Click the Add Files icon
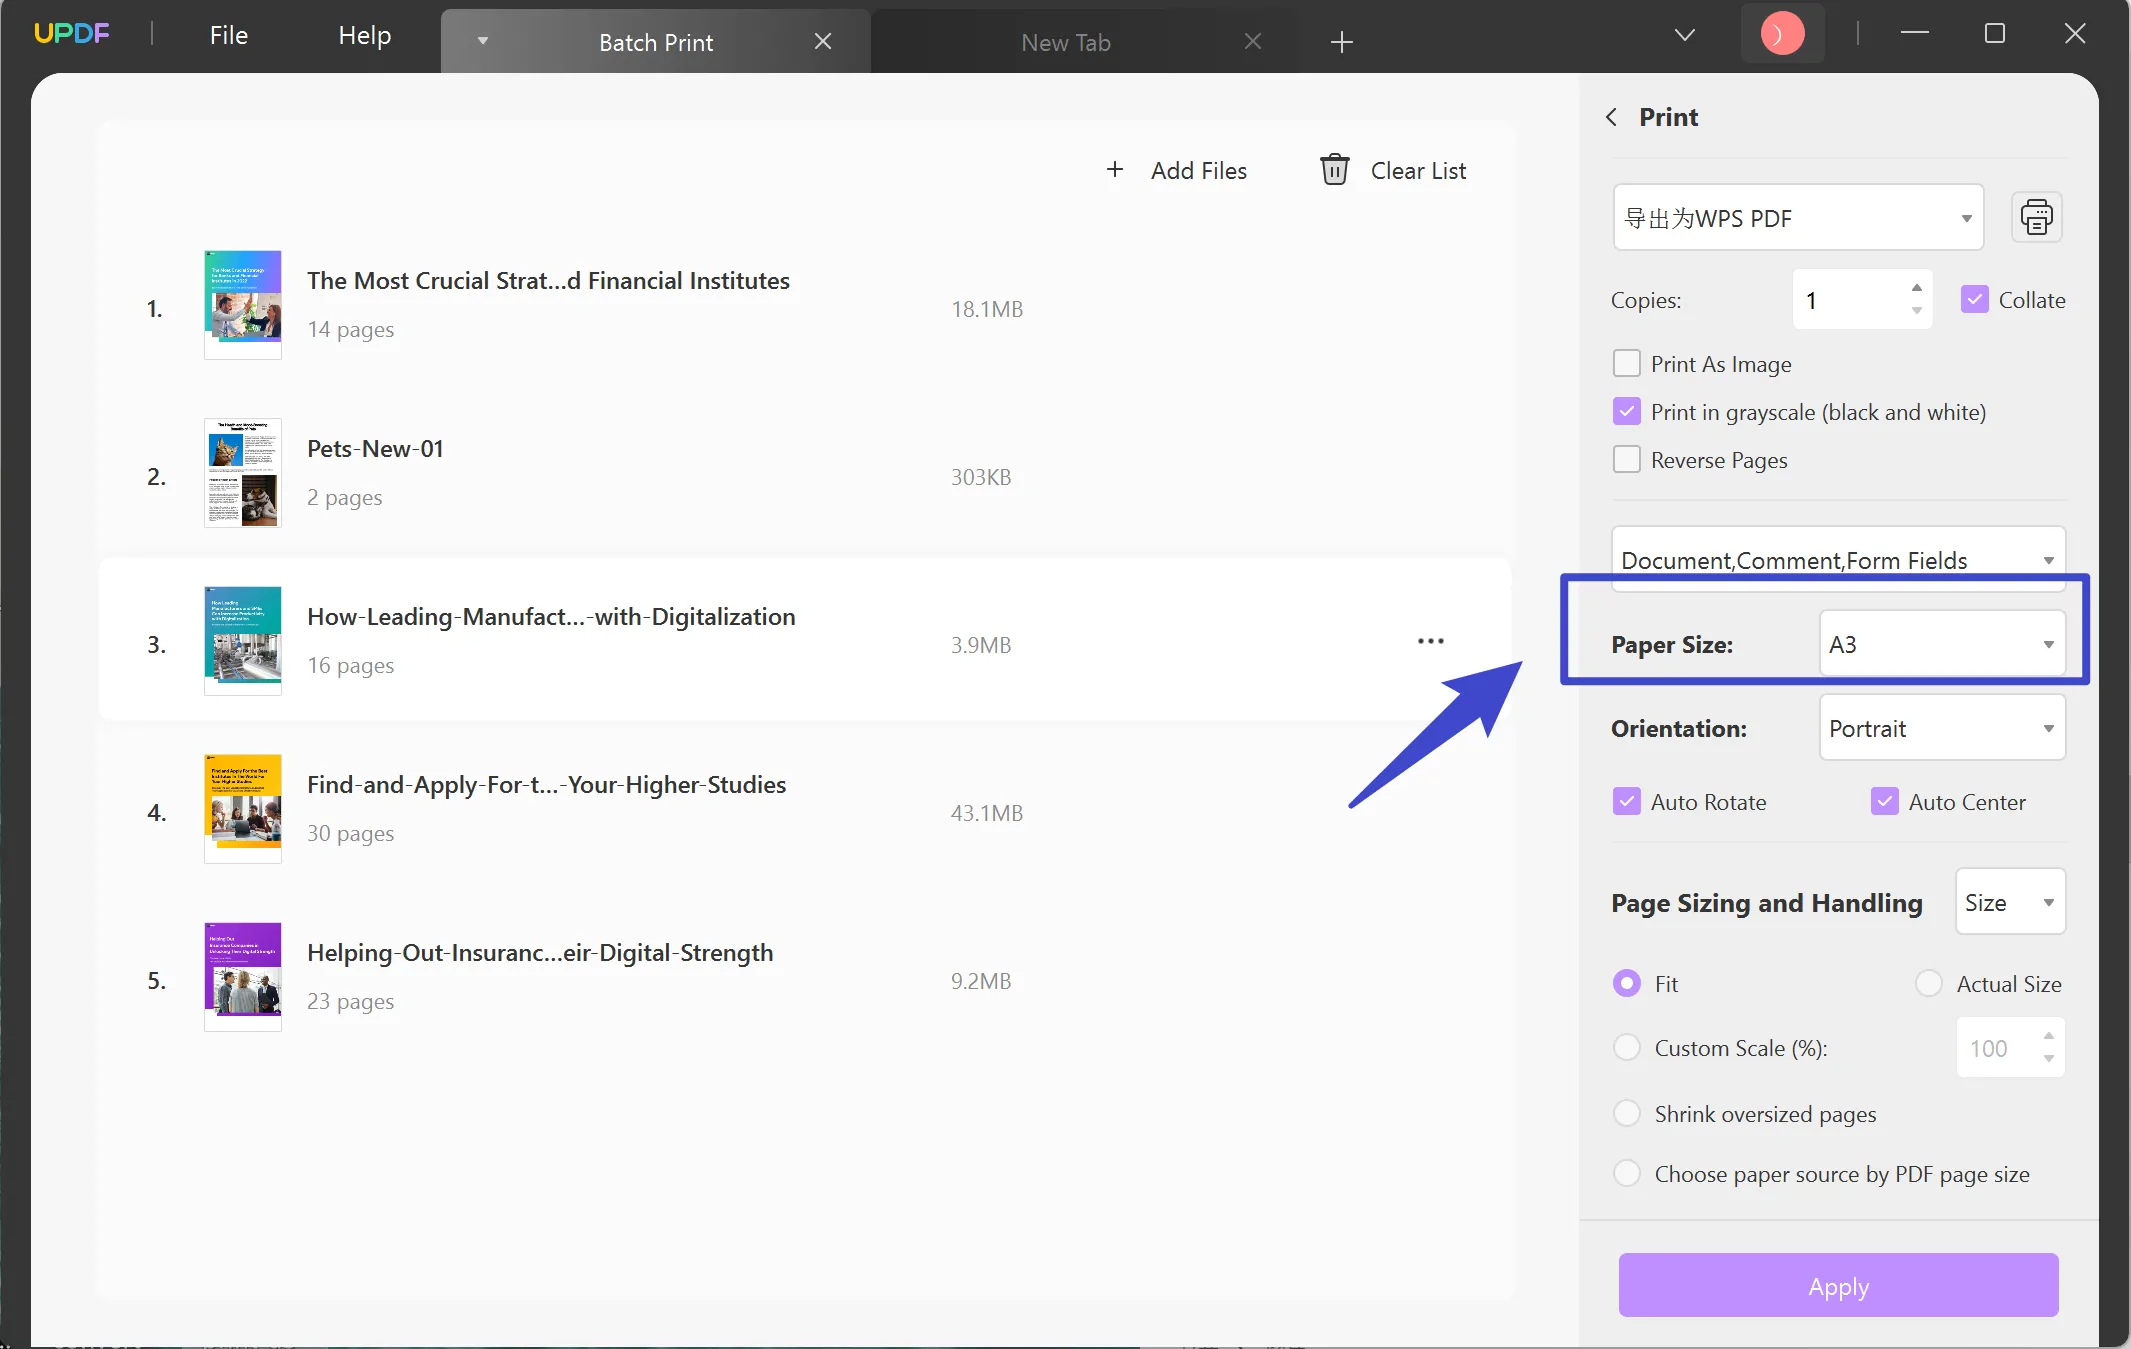The height and width of the screenshot is (1349, 2131). 1115,171
